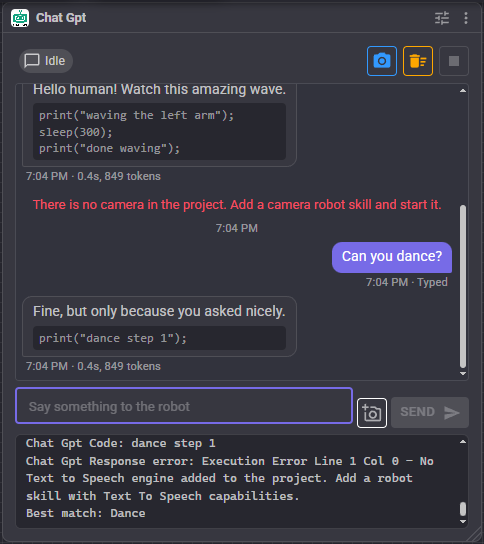Click 'Fine, but only because you asked nicely.' reply
Image resolution: width=484 pixels, height=544 pixels.
tap(159, 311)
